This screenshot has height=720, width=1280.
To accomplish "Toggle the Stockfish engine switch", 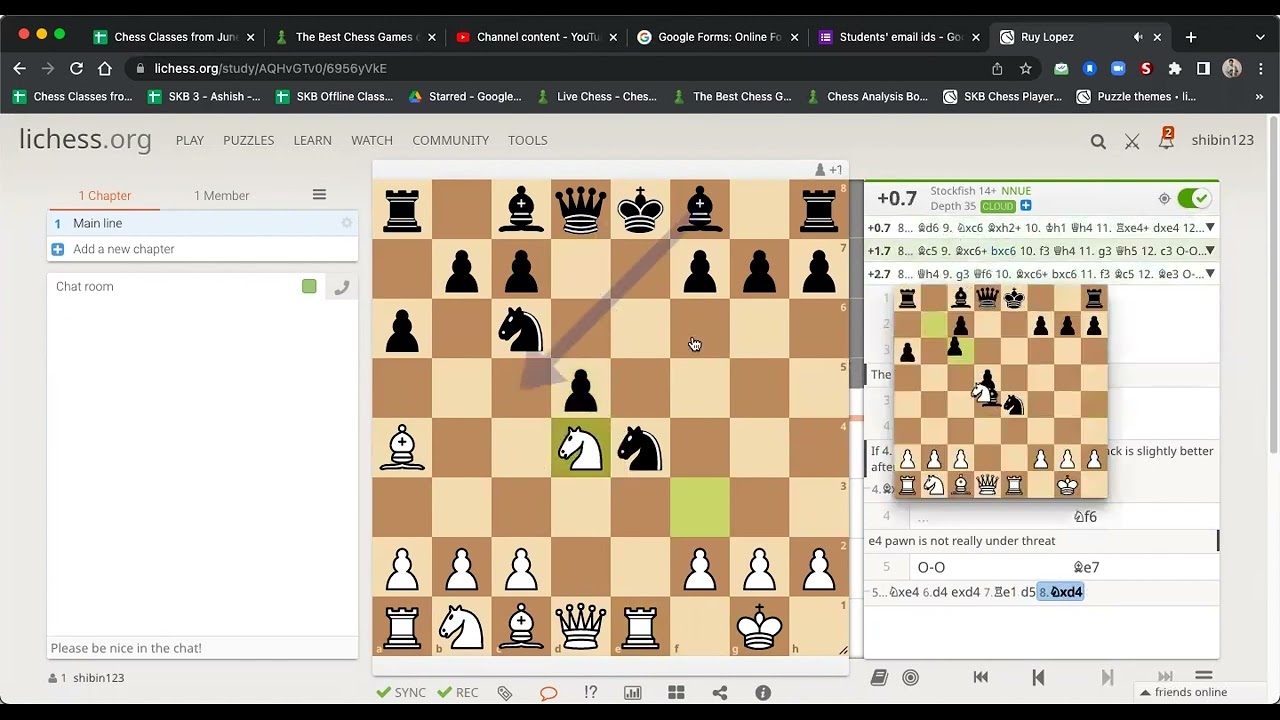I will (x=1194, y=199).
